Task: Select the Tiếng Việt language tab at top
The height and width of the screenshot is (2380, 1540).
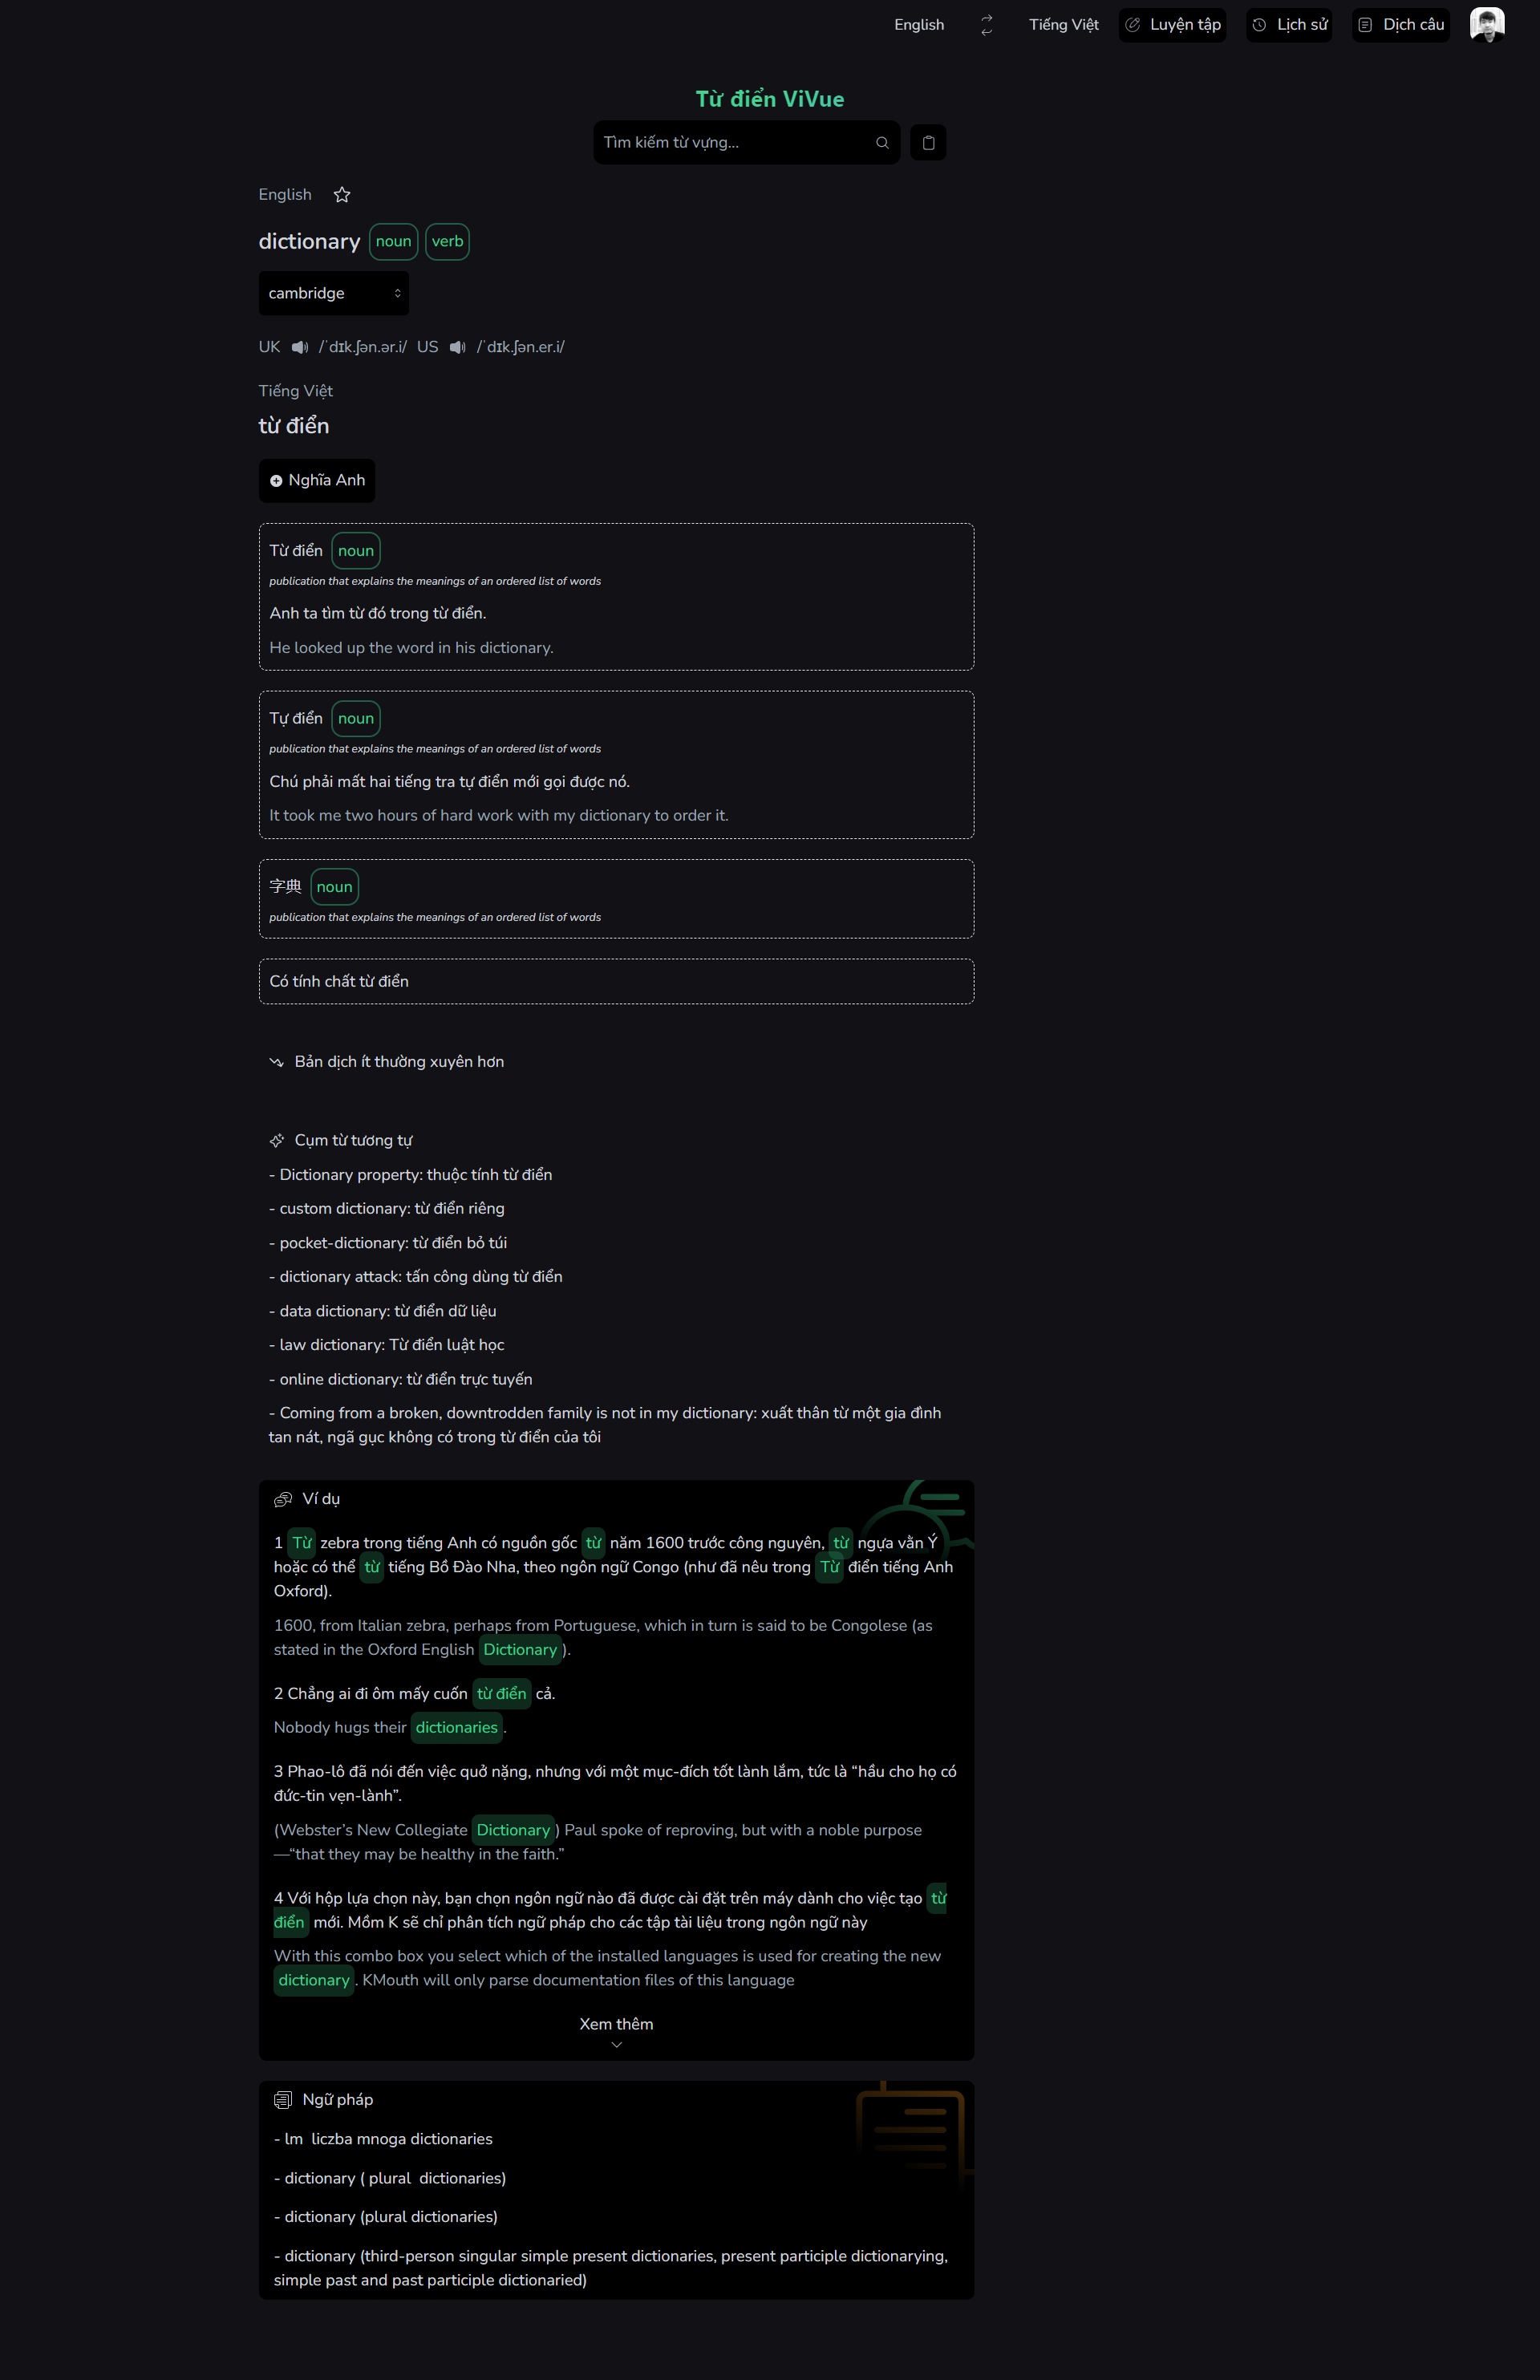Action: 1061,22
